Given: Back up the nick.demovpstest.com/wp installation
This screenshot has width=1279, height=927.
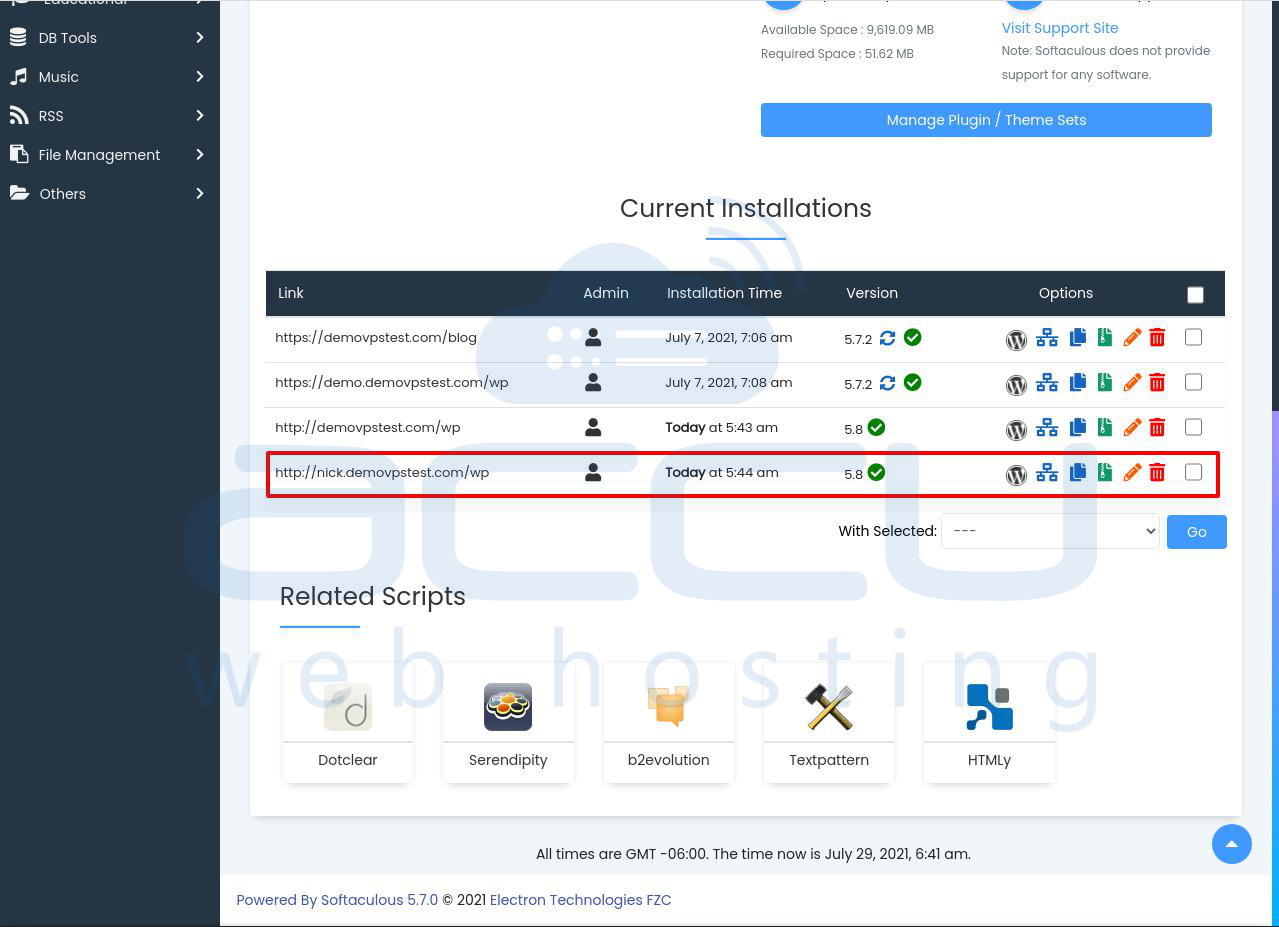Looking at the screenshot, I should point(1104,473).
